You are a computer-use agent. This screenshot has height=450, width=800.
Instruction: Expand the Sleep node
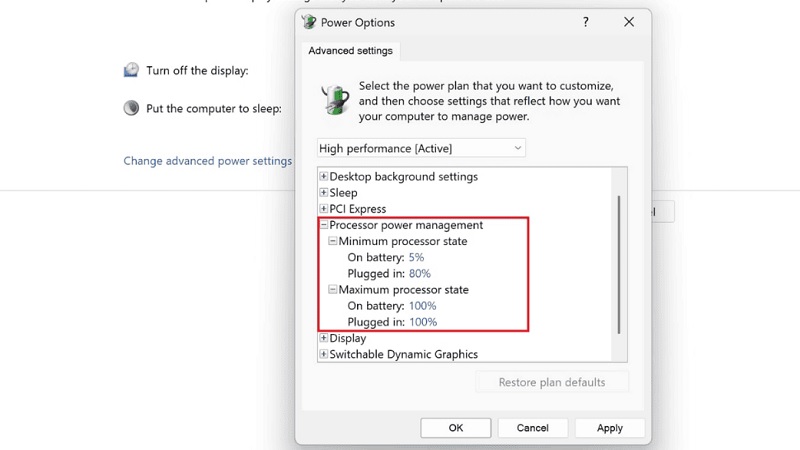(x=323, y=192)
